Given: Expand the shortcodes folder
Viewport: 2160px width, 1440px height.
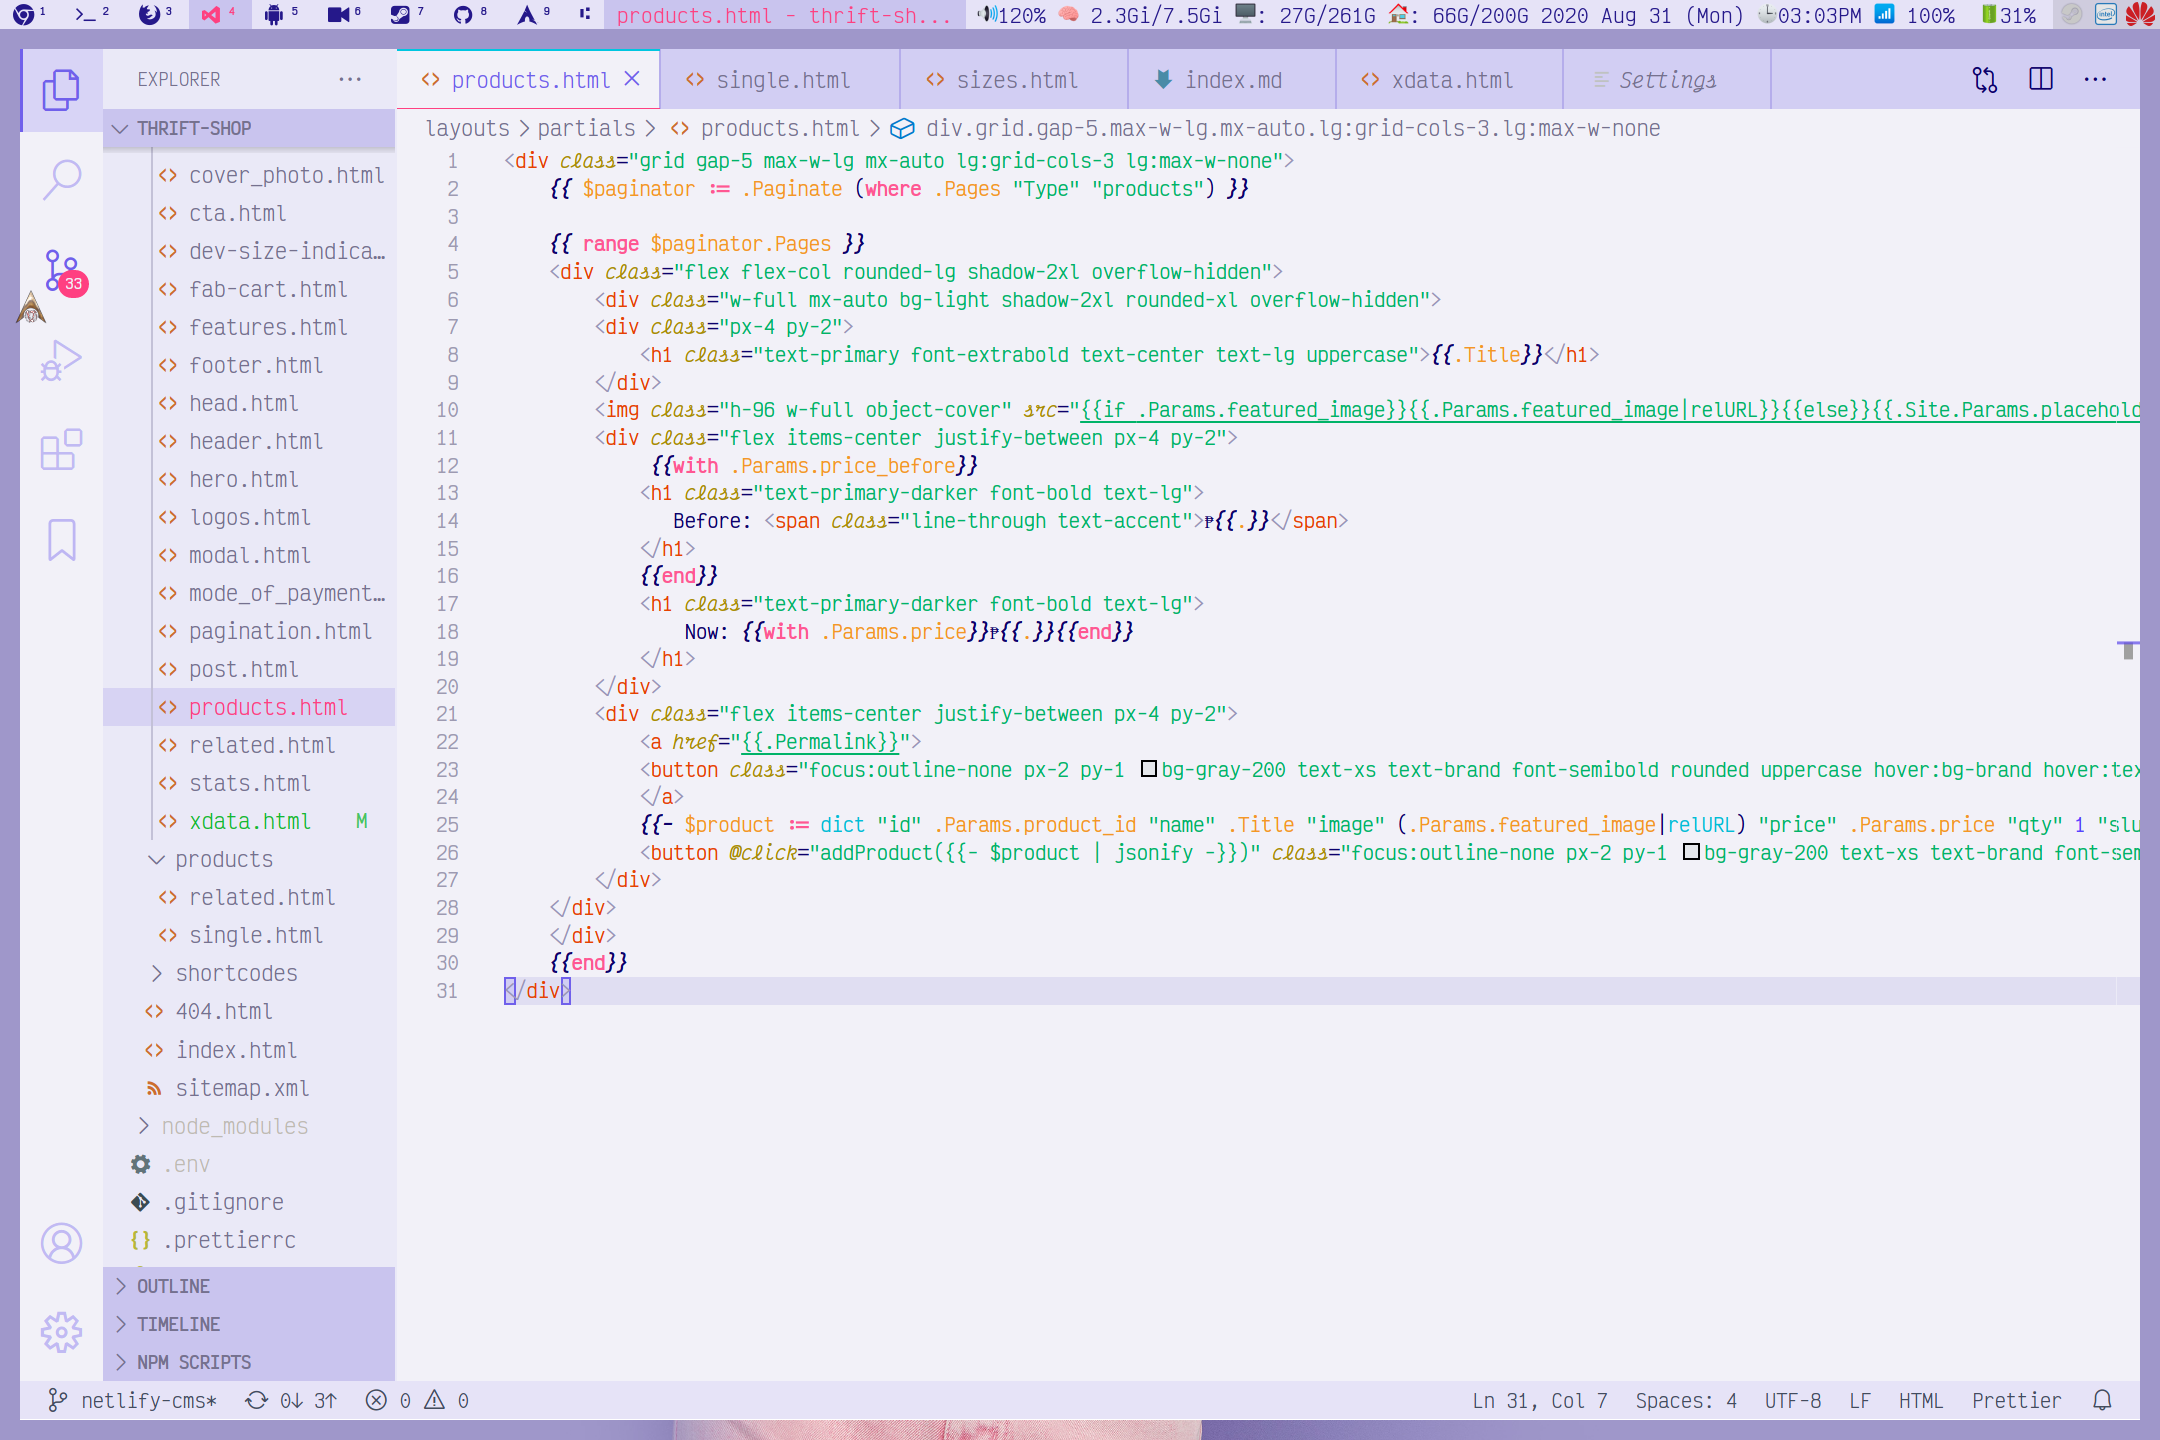Looking at the screenshot, I should coord(236,973).
